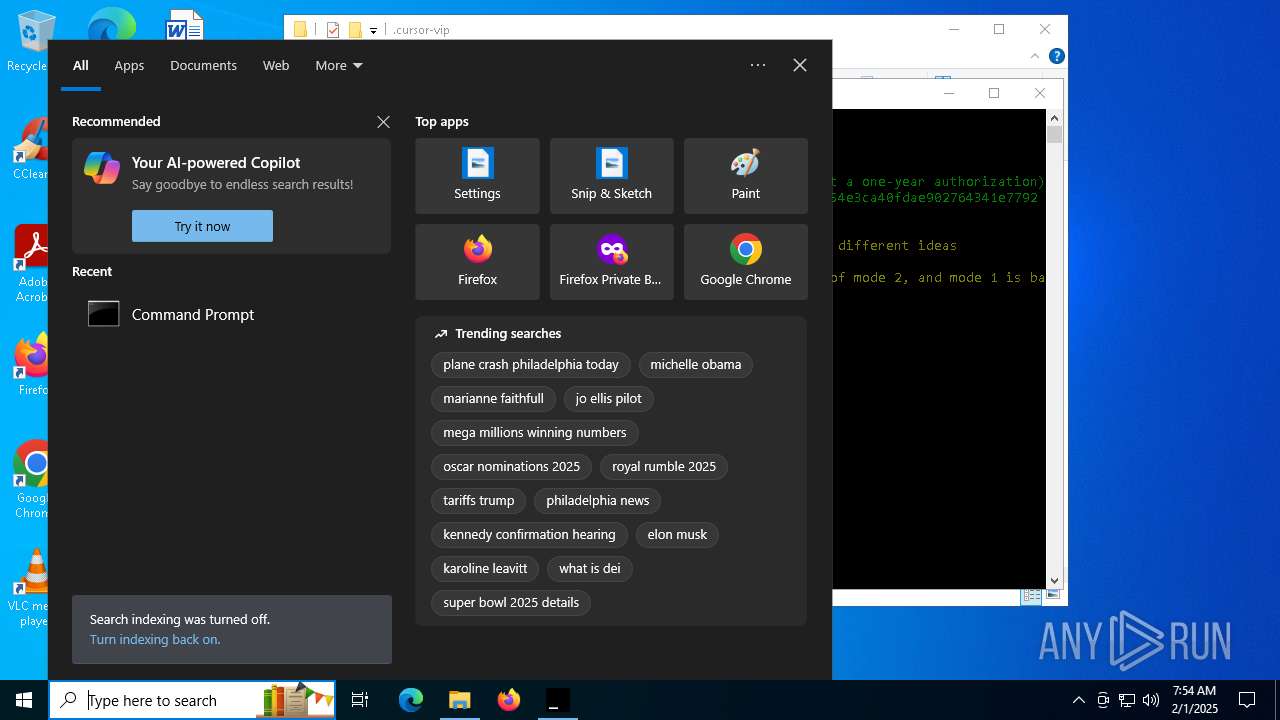Dismiss the Recommended section
Screen dimensions: 1280x720
(383, 122)
